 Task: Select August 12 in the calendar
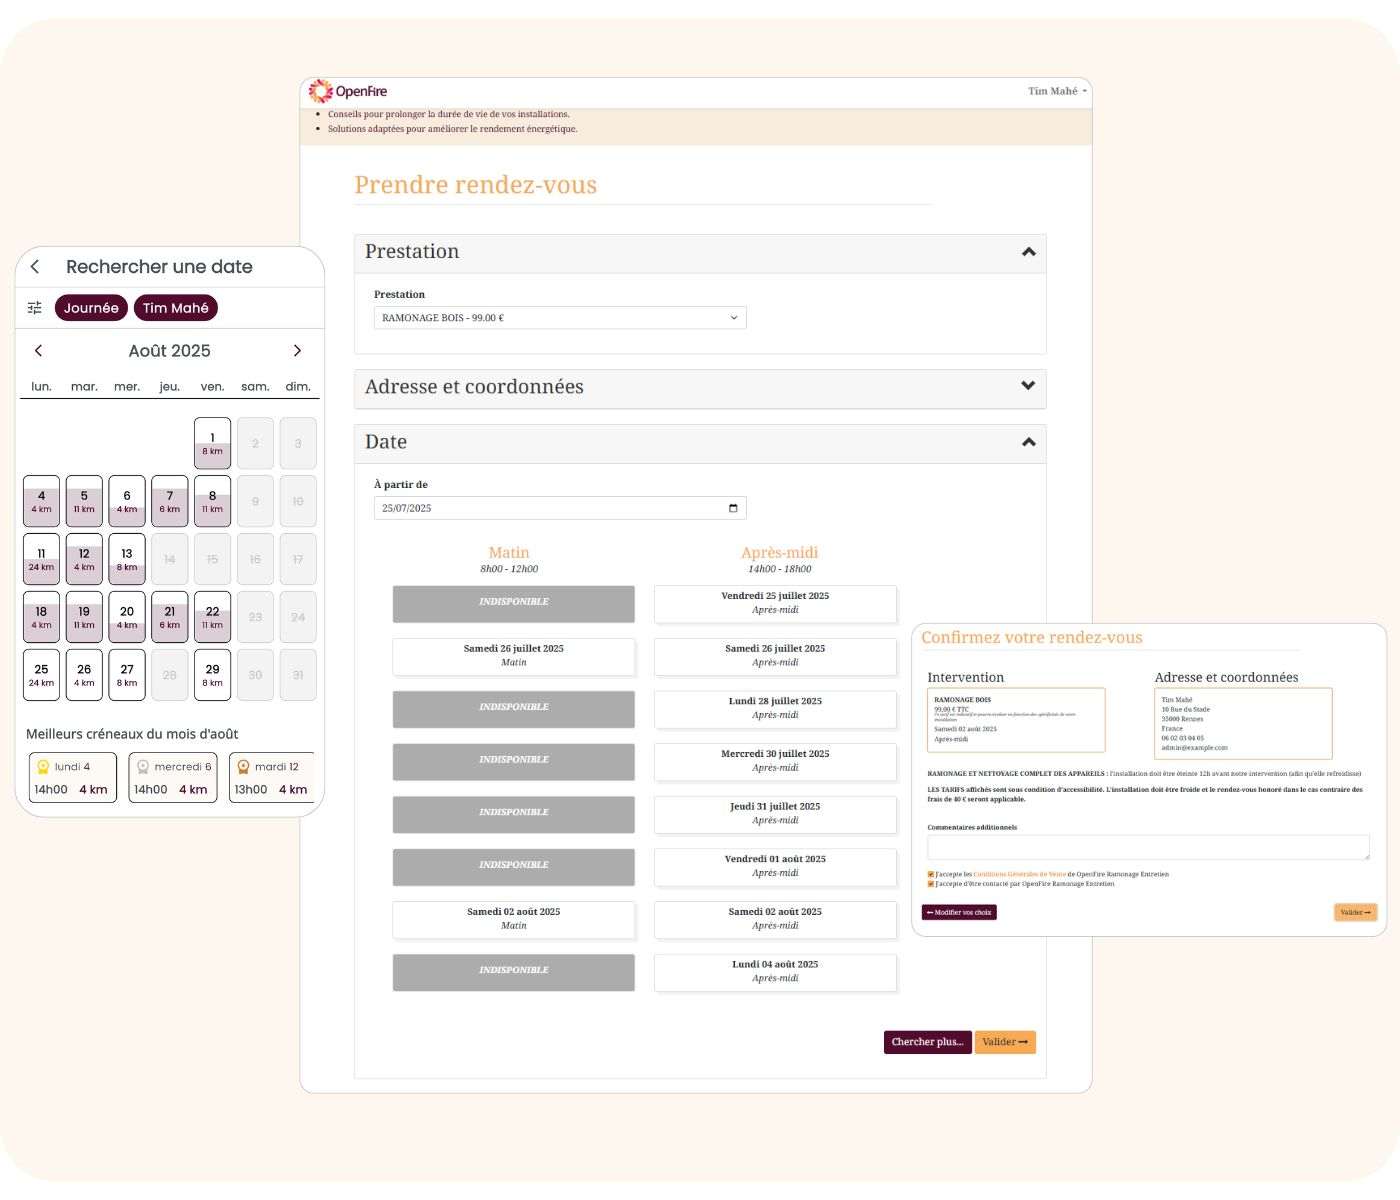tap(84, 560)
